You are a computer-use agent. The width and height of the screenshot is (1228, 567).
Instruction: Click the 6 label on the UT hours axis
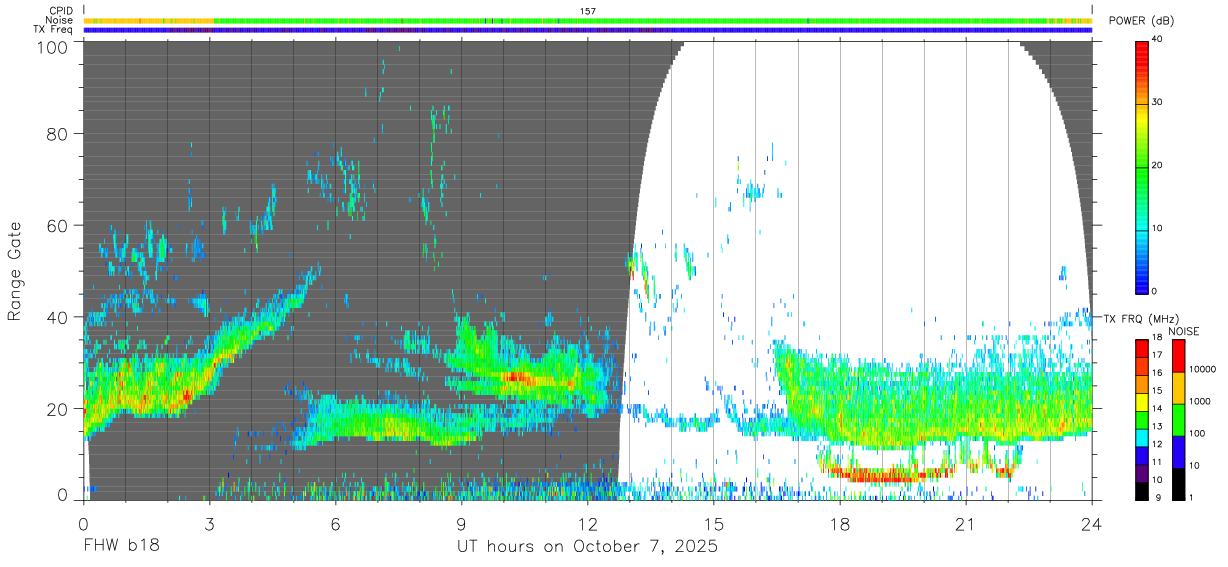[x=335, y=525]
